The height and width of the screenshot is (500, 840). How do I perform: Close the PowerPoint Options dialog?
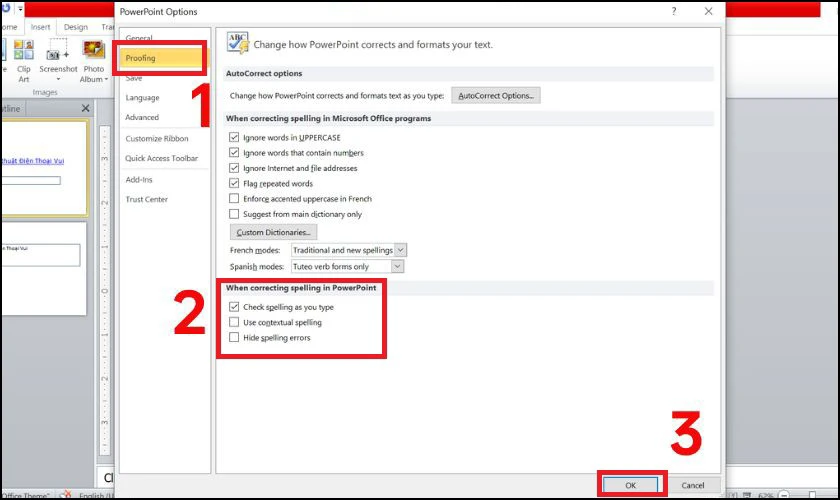[x=708, y=11]
